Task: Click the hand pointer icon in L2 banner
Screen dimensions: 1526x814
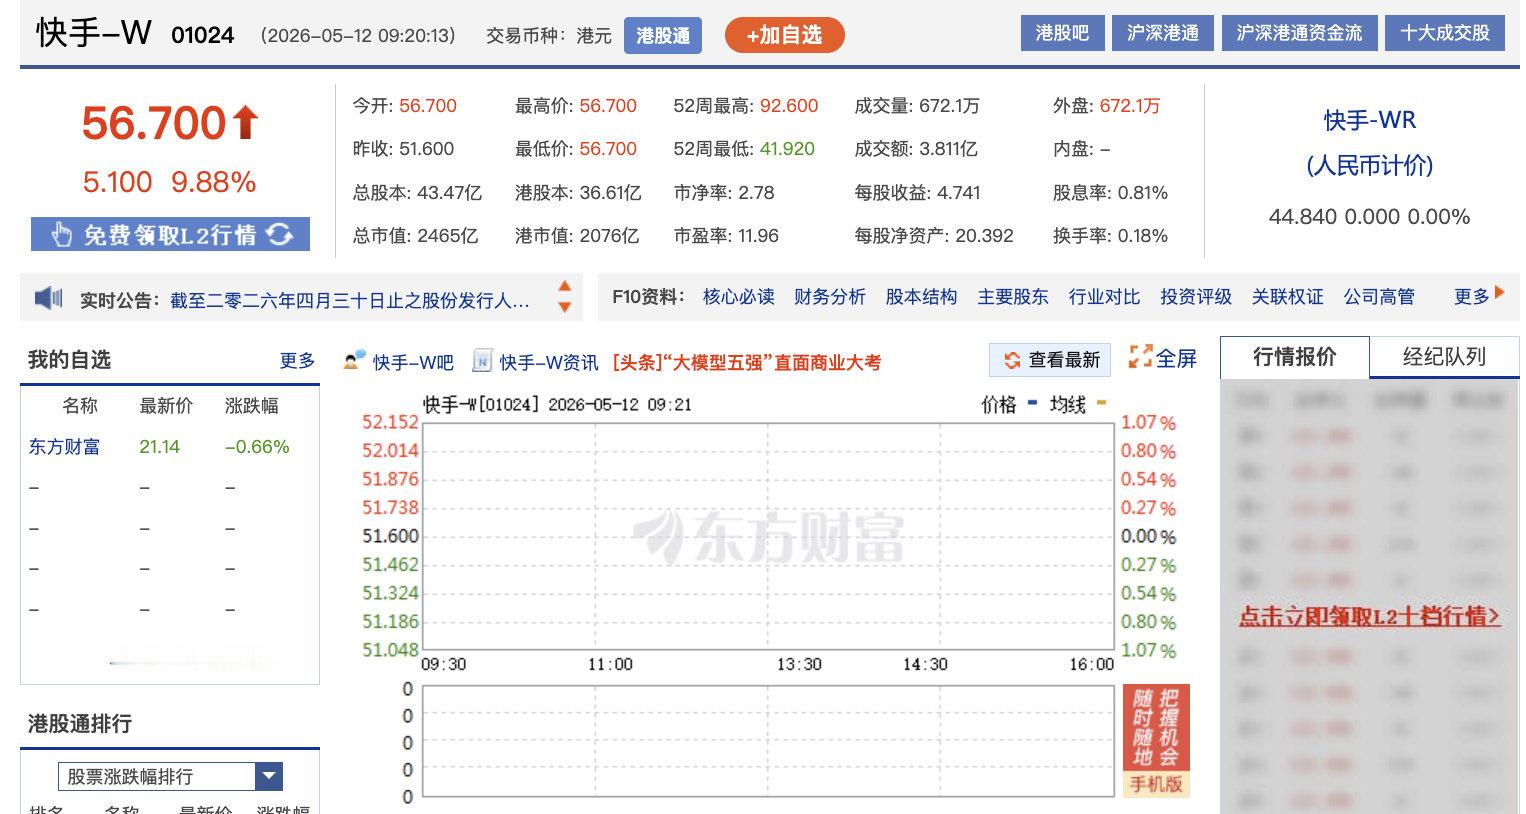Action: click(62, 235)
